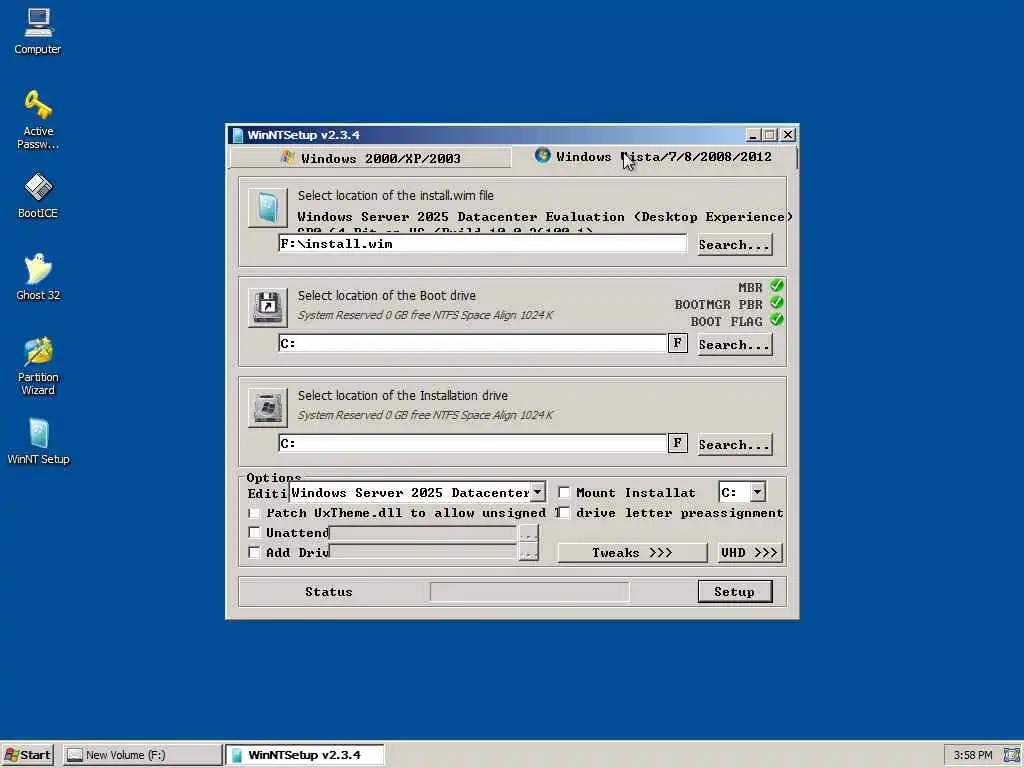Switch to the Windows 2000/XP/2003 tab
The image size is (1024, 768).
[370, 158]
